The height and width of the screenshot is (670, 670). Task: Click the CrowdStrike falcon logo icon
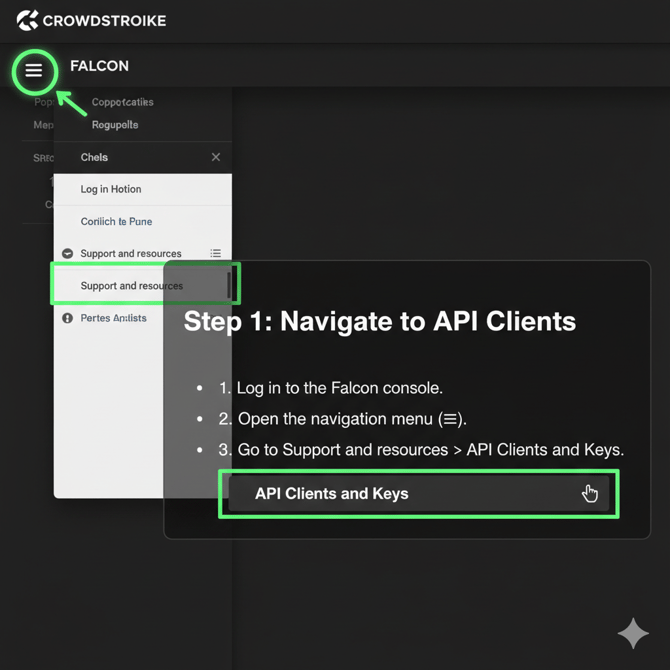27,20
